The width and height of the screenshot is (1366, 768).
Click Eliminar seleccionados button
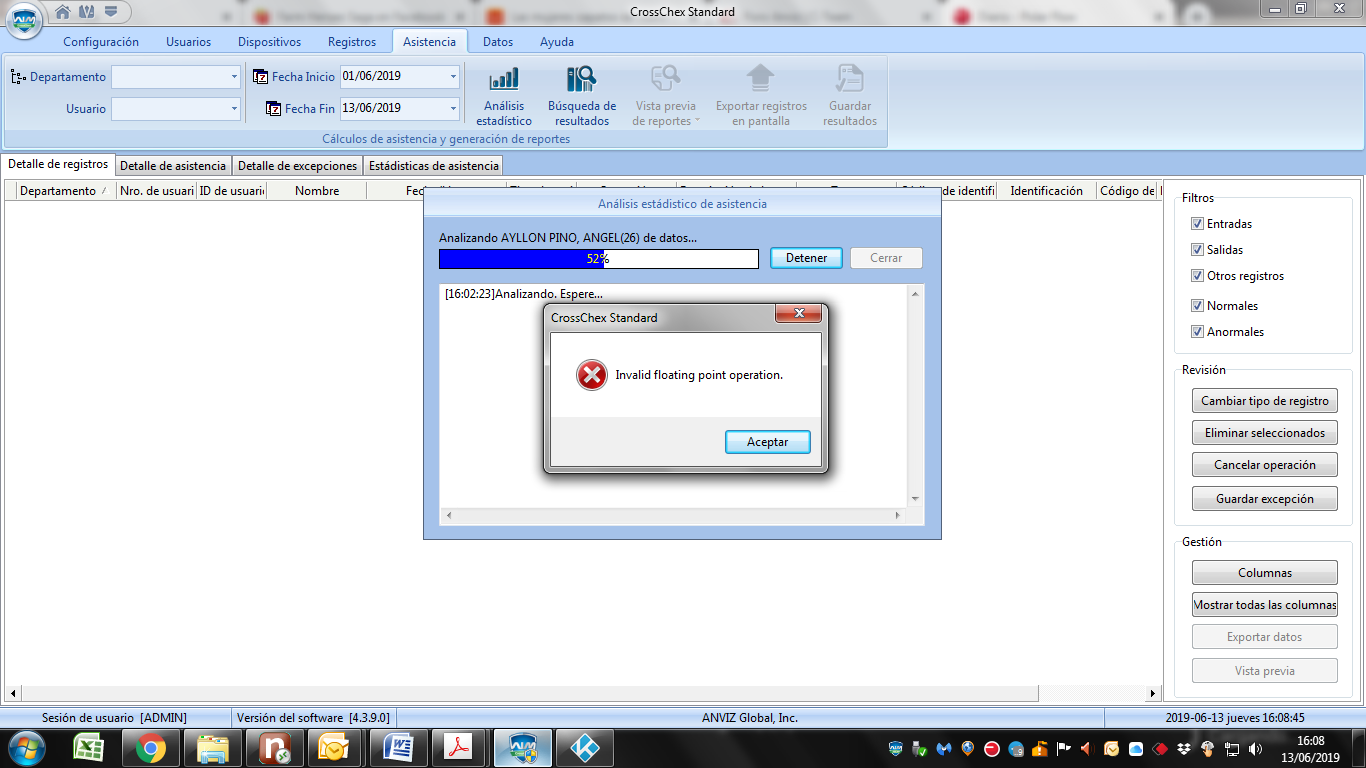point(1265,433)
